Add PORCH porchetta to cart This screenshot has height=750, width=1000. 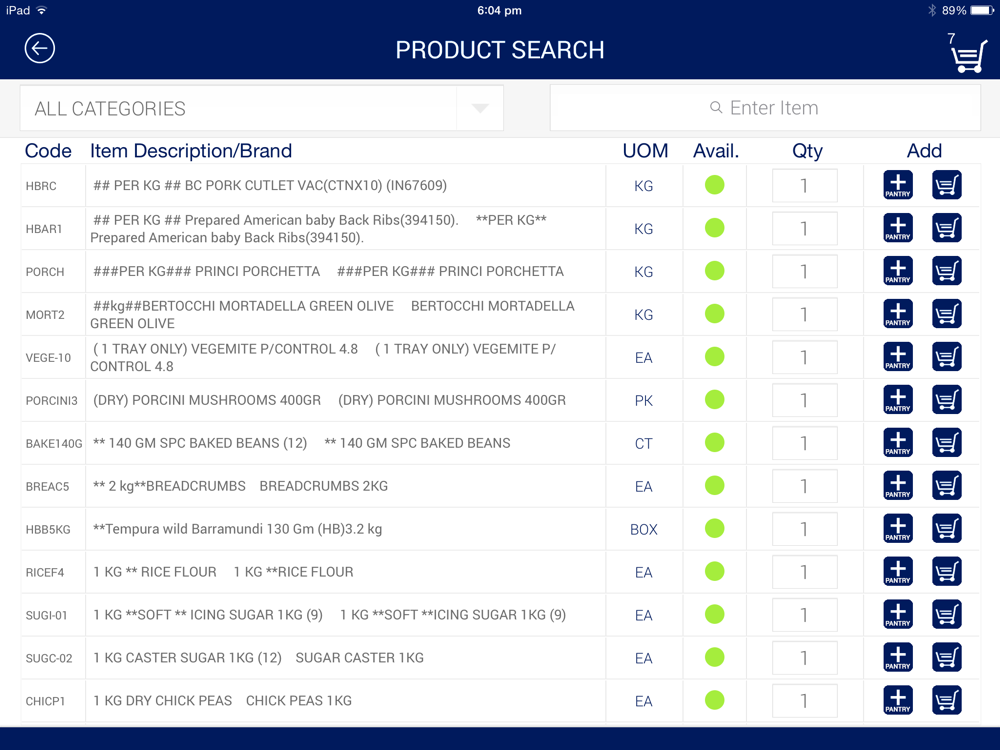(947, 271)
